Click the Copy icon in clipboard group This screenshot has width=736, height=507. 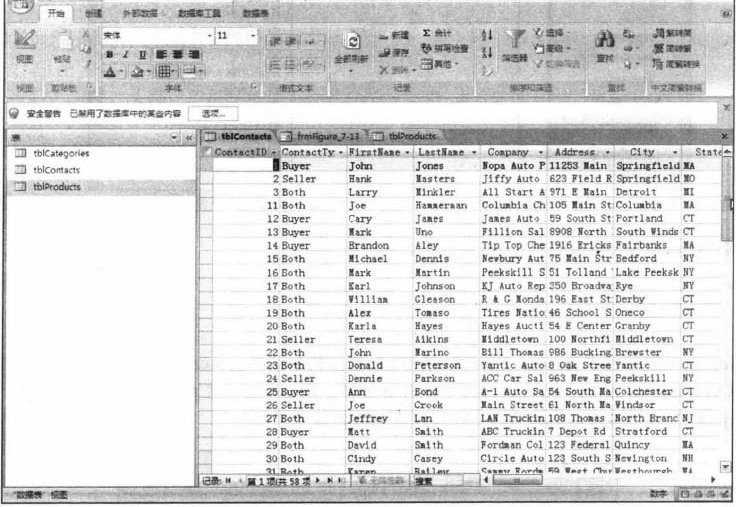pos(86,48)
